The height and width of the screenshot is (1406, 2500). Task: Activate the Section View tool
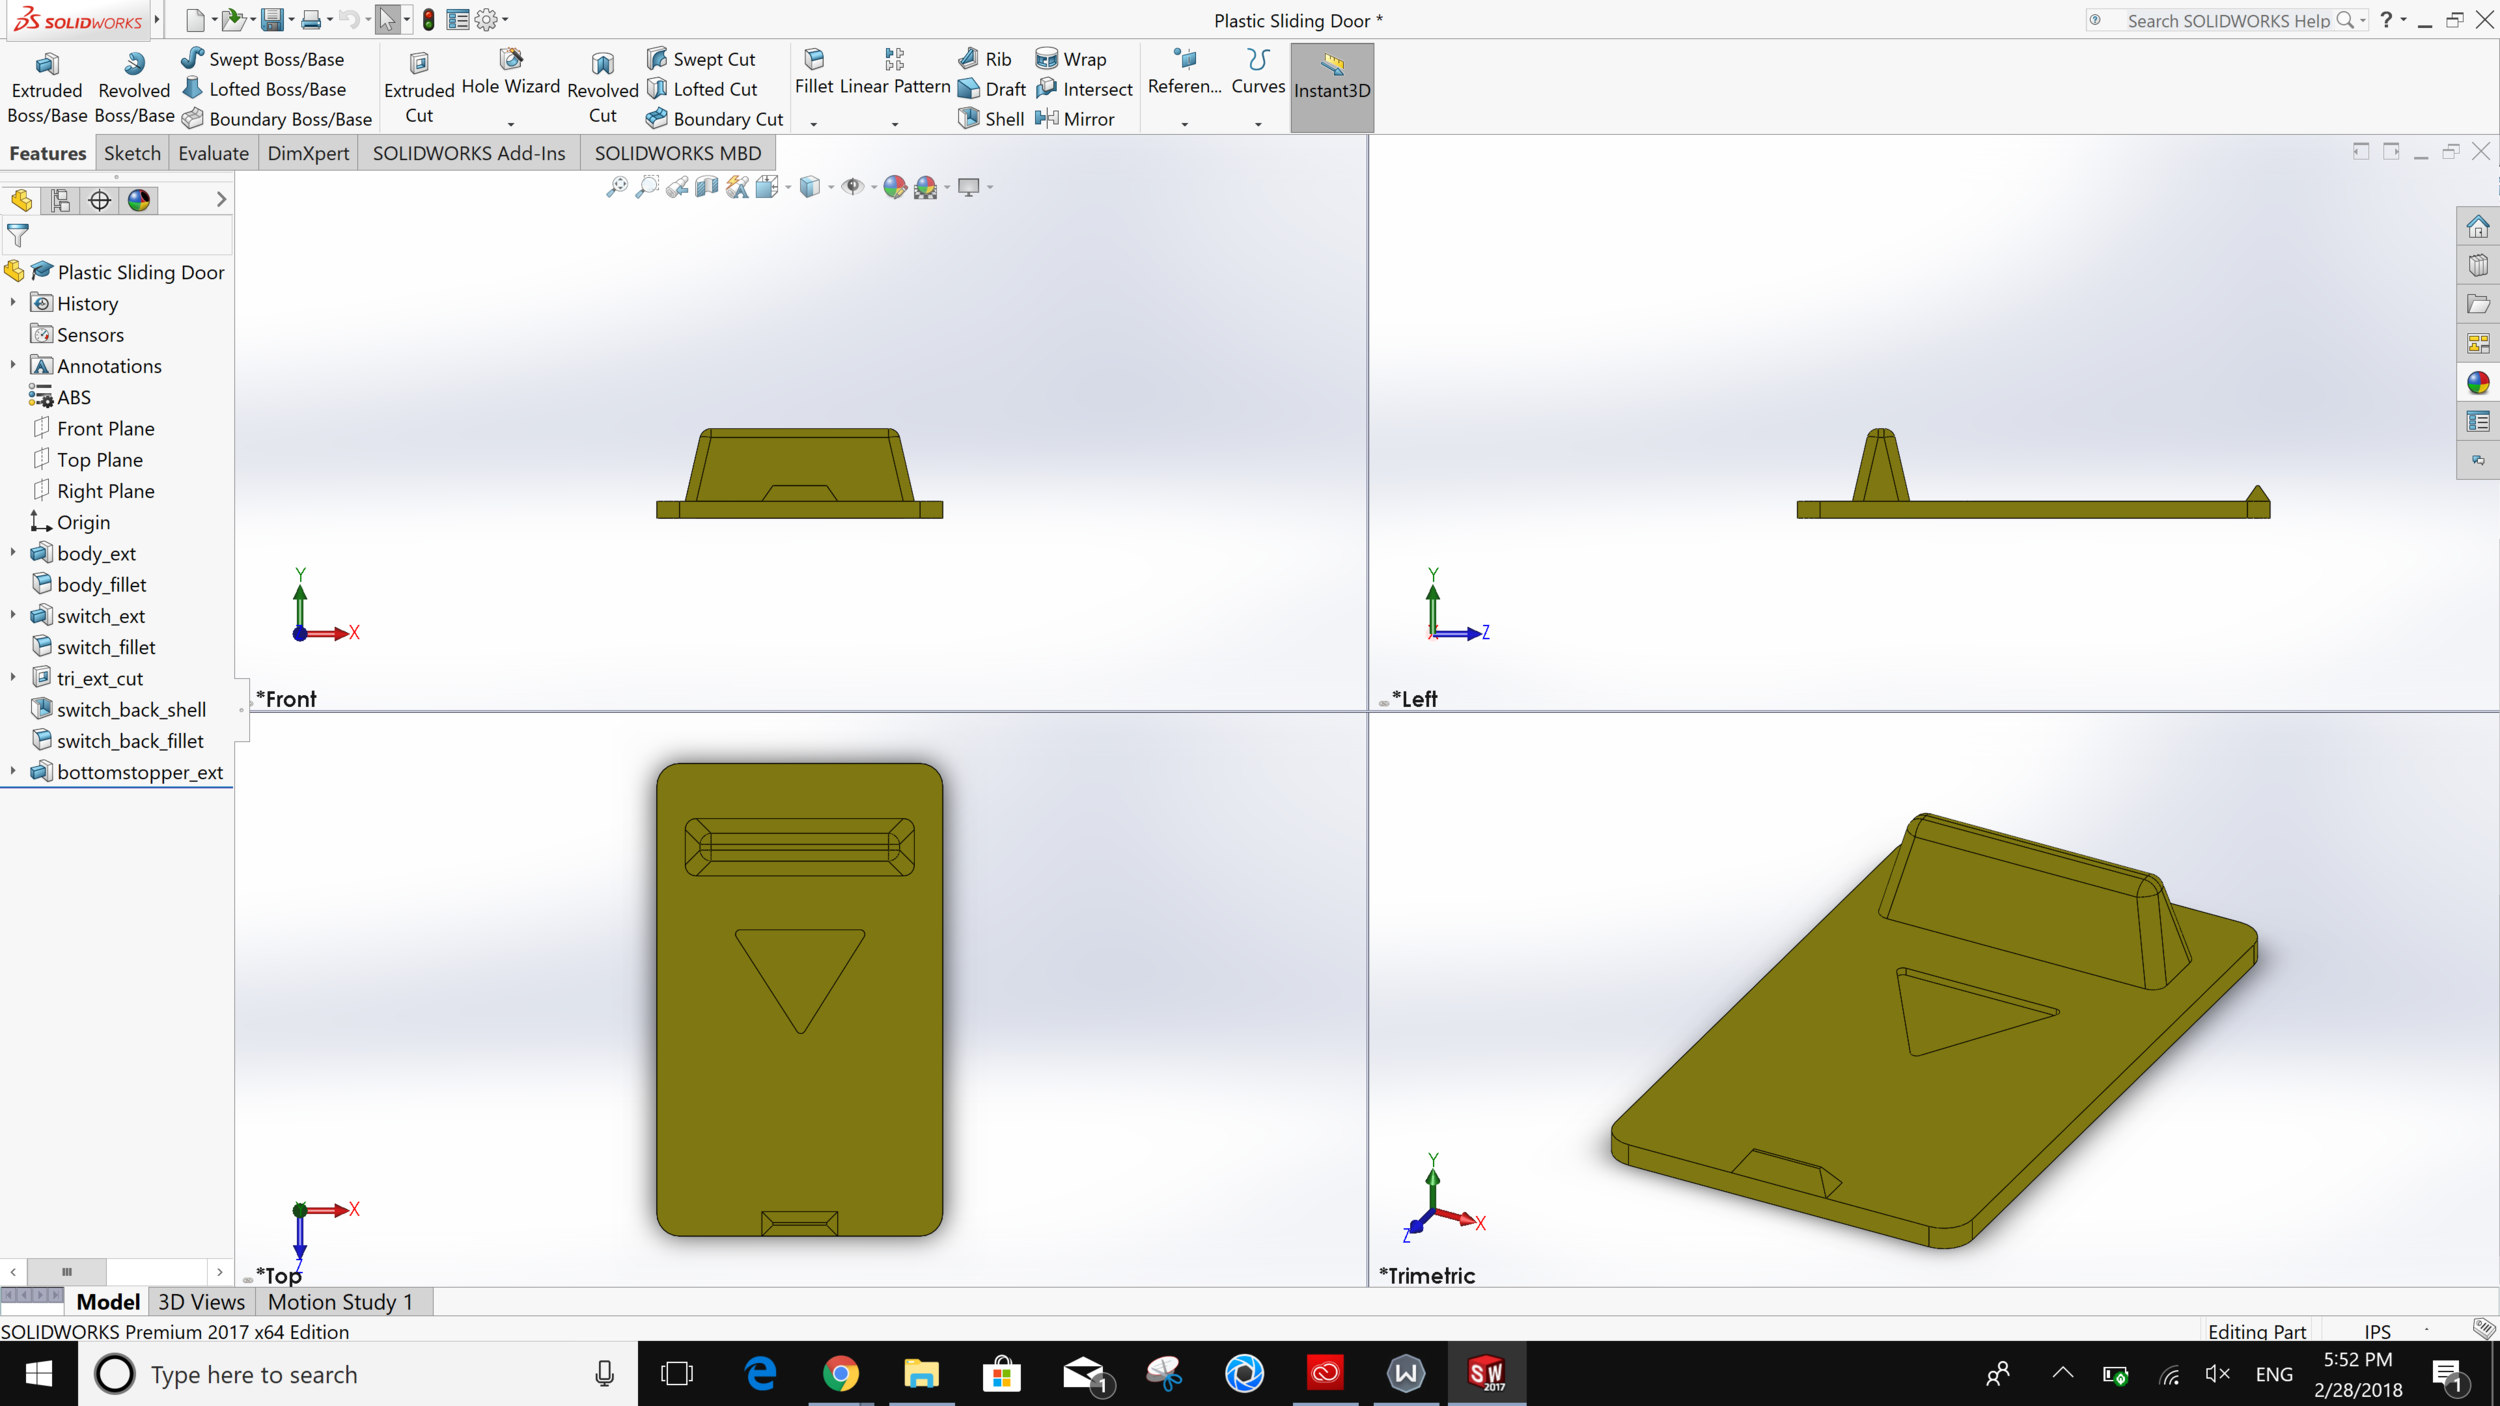pyautogui.click(x=707, y=187)
